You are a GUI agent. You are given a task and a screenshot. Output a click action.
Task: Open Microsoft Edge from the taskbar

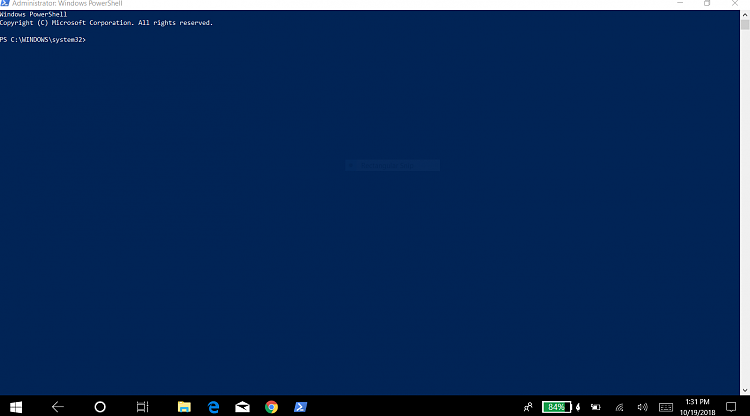(213, 407)
